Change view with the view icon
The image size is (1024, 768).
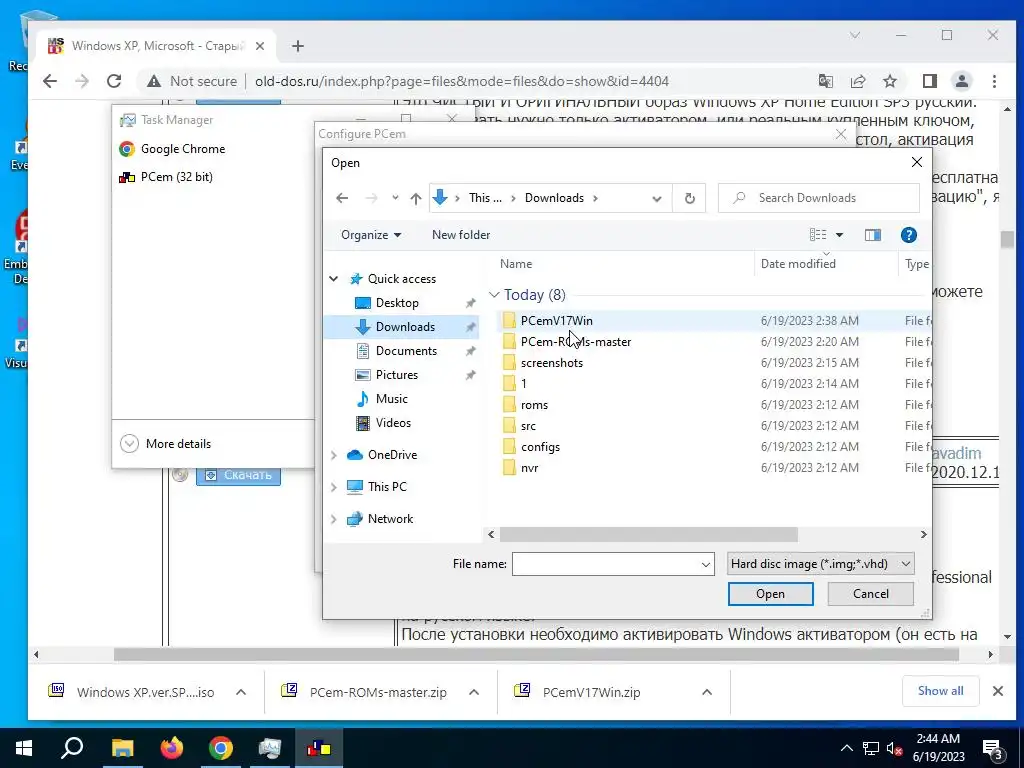click(818, 235)
